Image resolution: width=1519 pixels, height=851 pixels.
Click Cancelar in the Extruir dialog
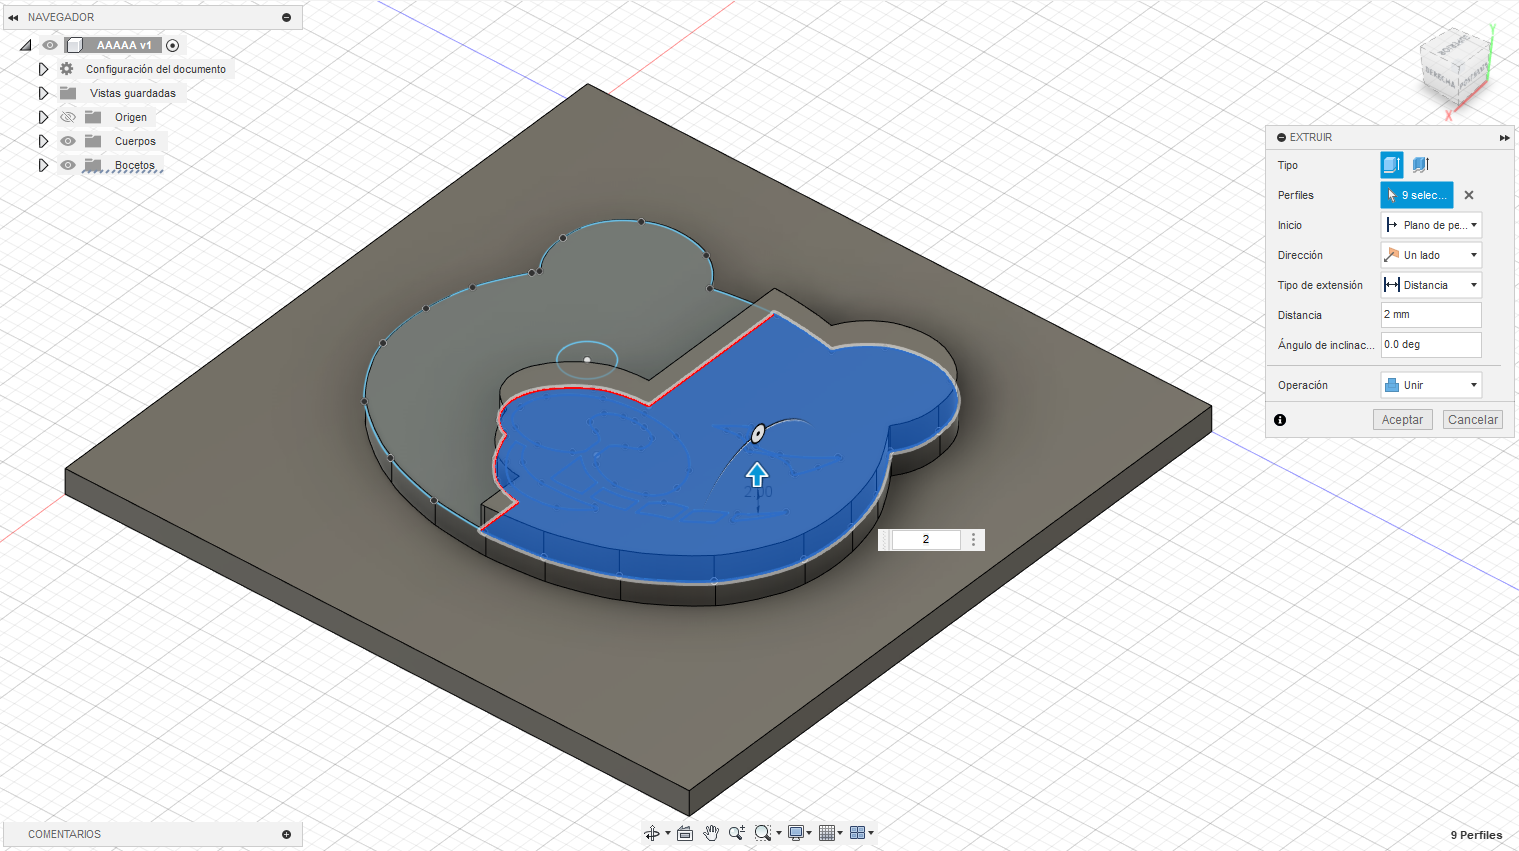1473,420
